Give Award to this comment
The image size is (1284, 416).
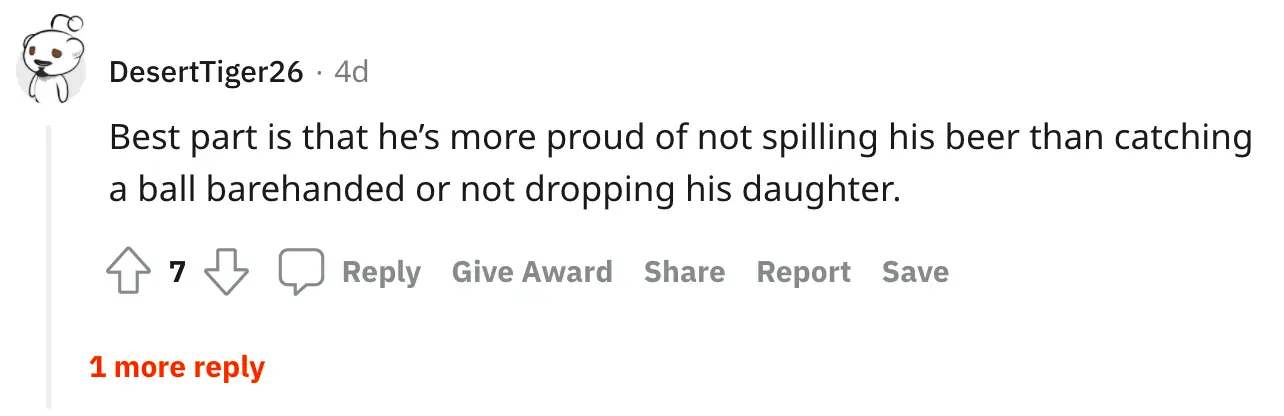pyautogui.click(x=532, y=272)
